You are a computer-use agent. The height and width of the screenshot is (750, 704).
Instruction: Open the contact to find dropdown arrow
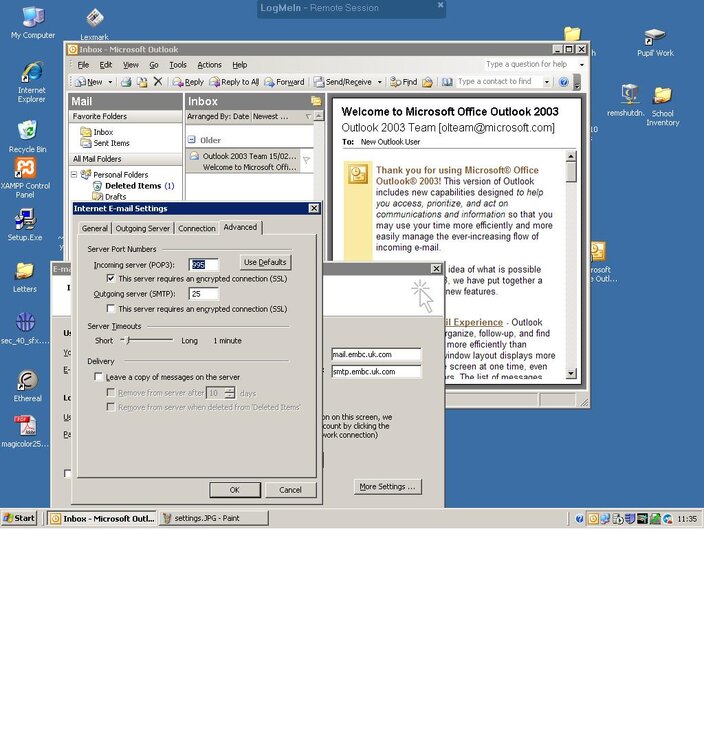546,82
